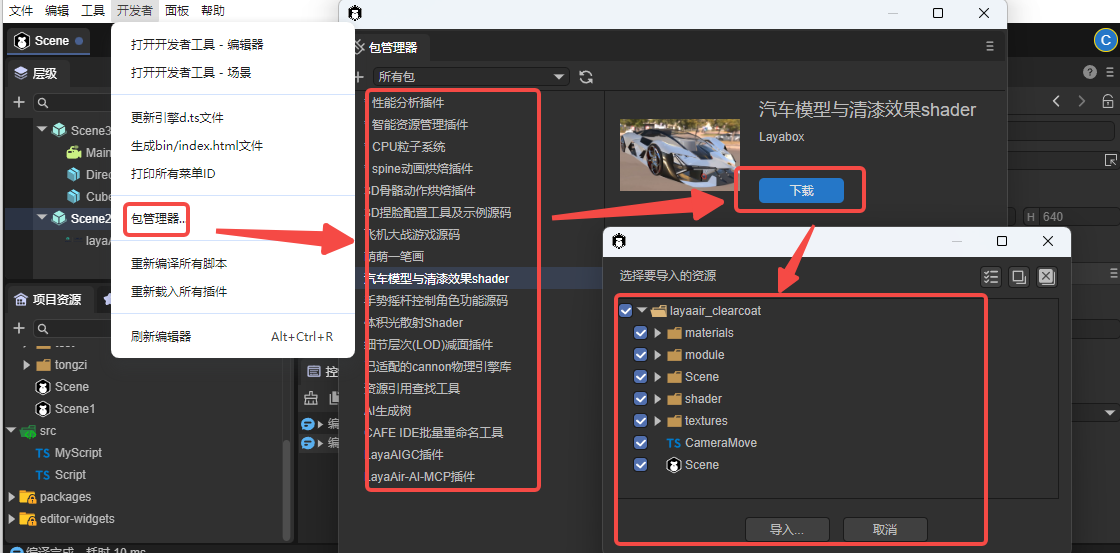Expand the packages folder in project assets
The height and width of the screenshot is (553, 1120).
tap(11, 497)
